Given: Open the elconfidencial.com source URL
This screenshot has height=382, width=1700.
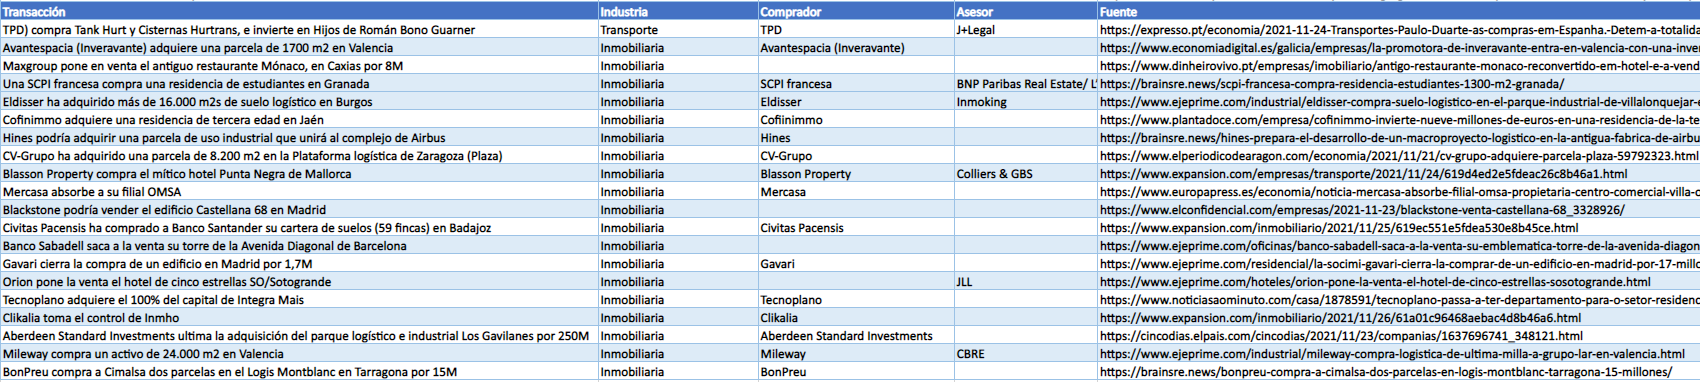Looking at the screenshot, I should tap(1399, 210).
